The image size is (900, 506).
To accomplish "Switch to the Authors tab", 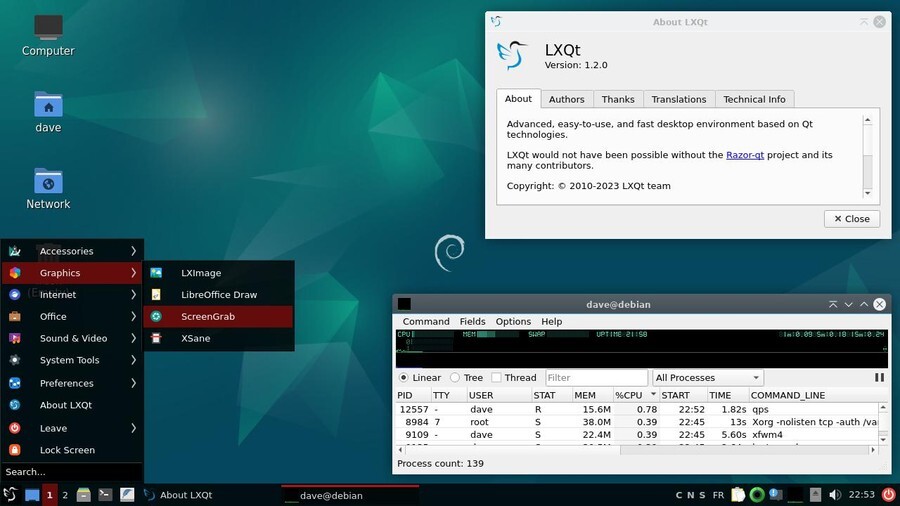I will pos(567,99).
